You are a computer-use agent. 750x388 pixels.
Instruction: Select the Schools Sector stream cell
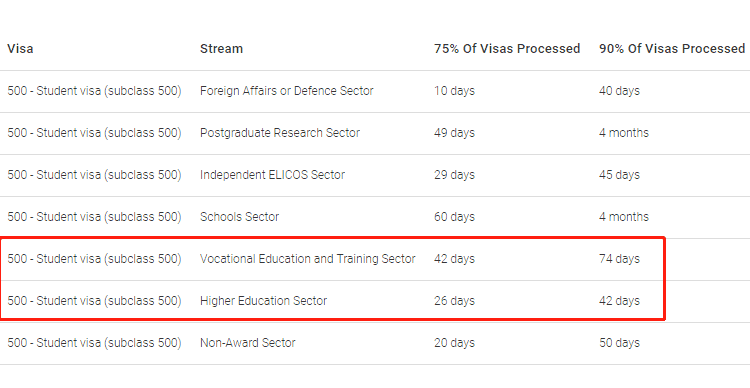click(239, 217)
